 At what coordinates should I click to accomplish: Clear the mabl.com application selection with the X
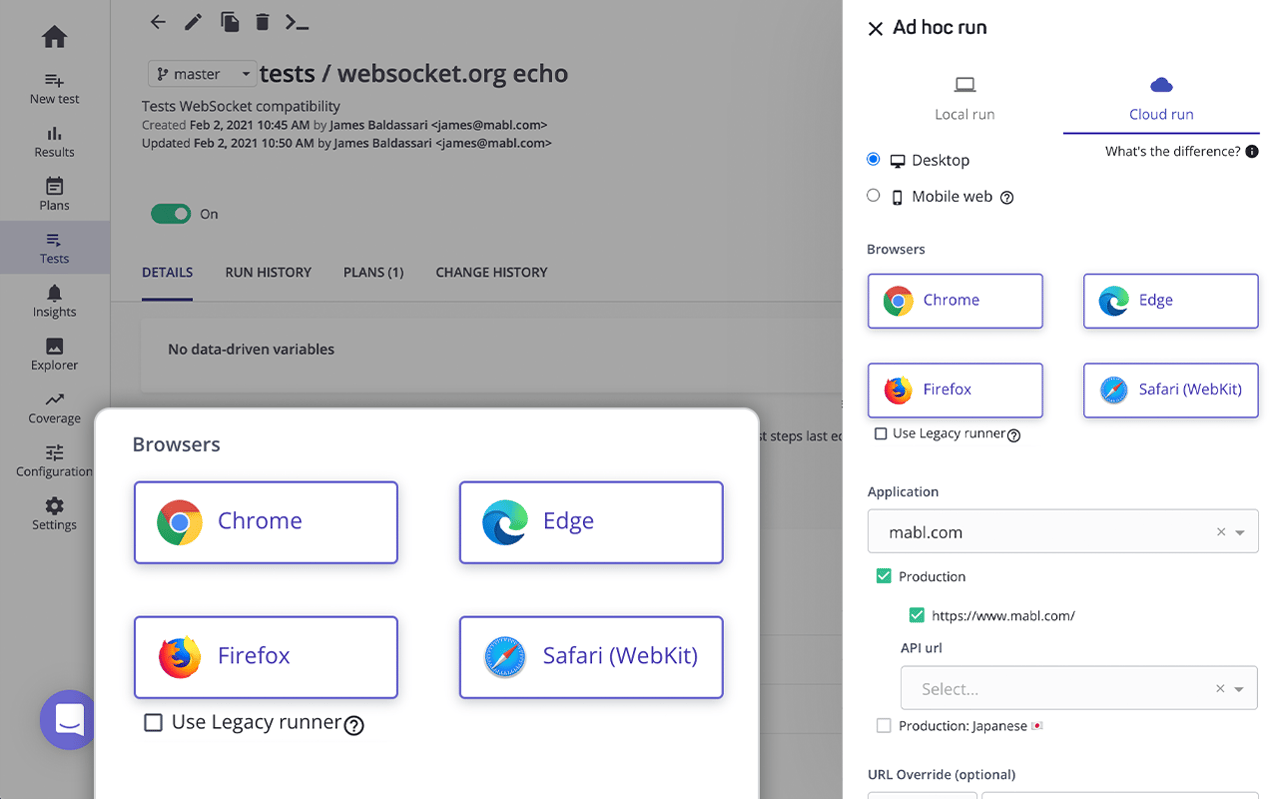pos(1219,531)
